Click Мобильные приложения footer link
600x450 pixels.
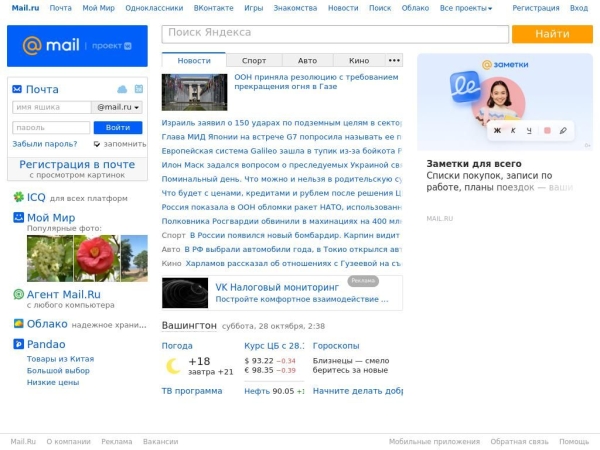click(x=434, y=442)
